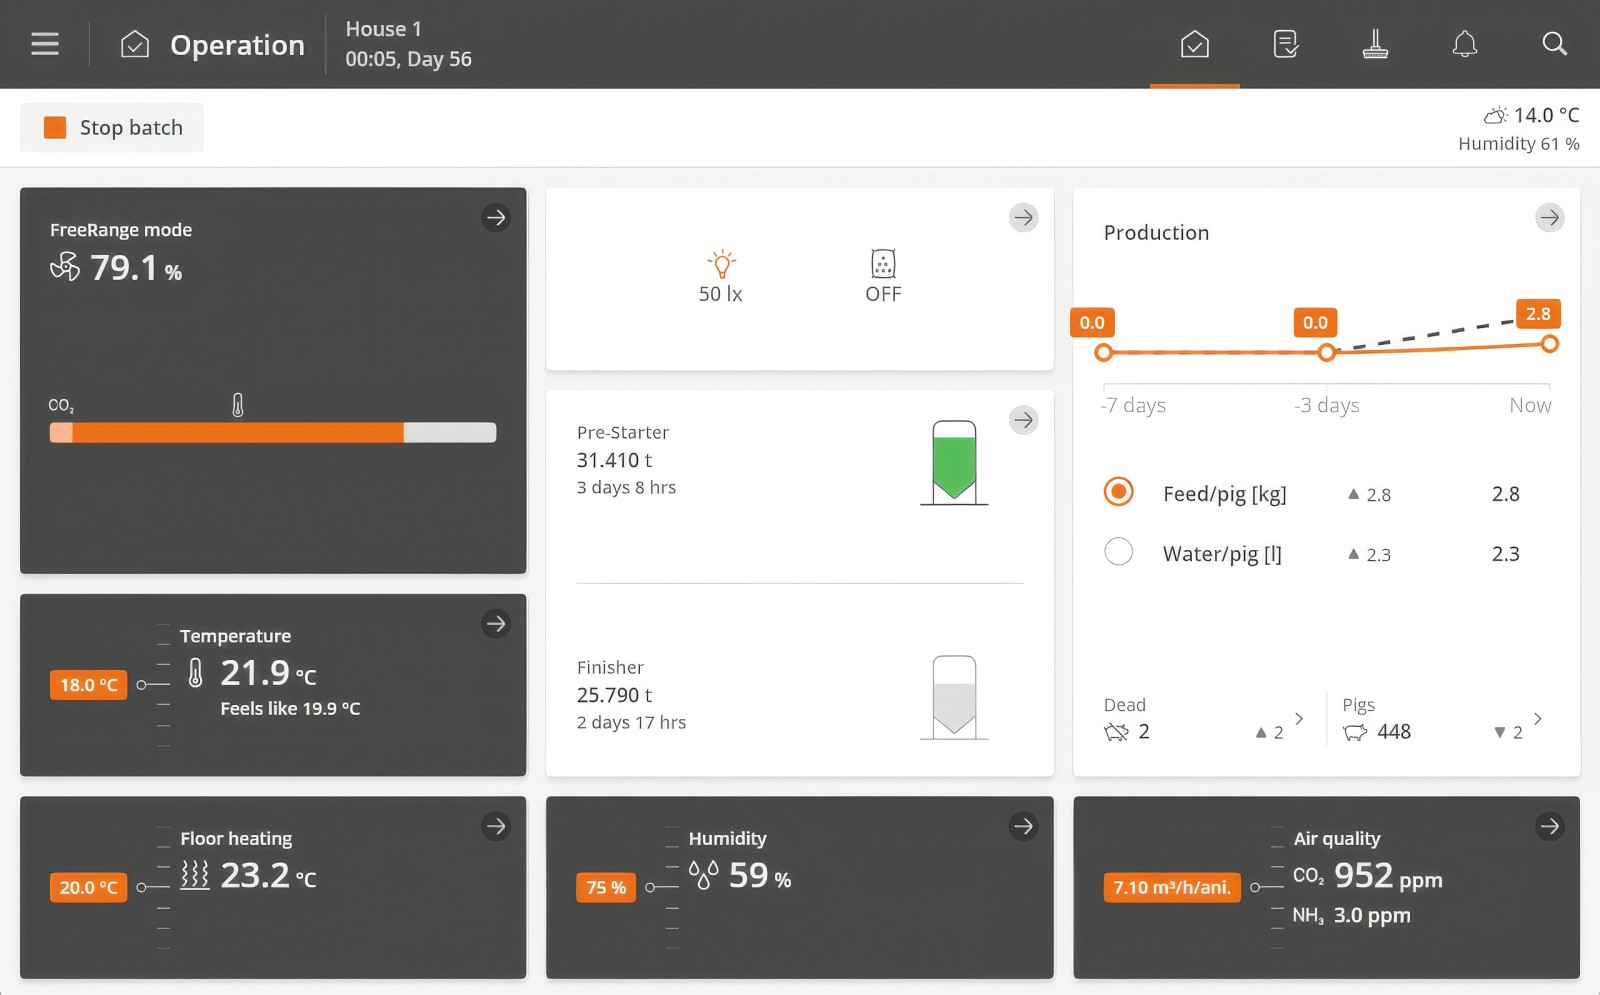
Task: Expand the Dead animals chevron
Action: tap(1299, 719)
